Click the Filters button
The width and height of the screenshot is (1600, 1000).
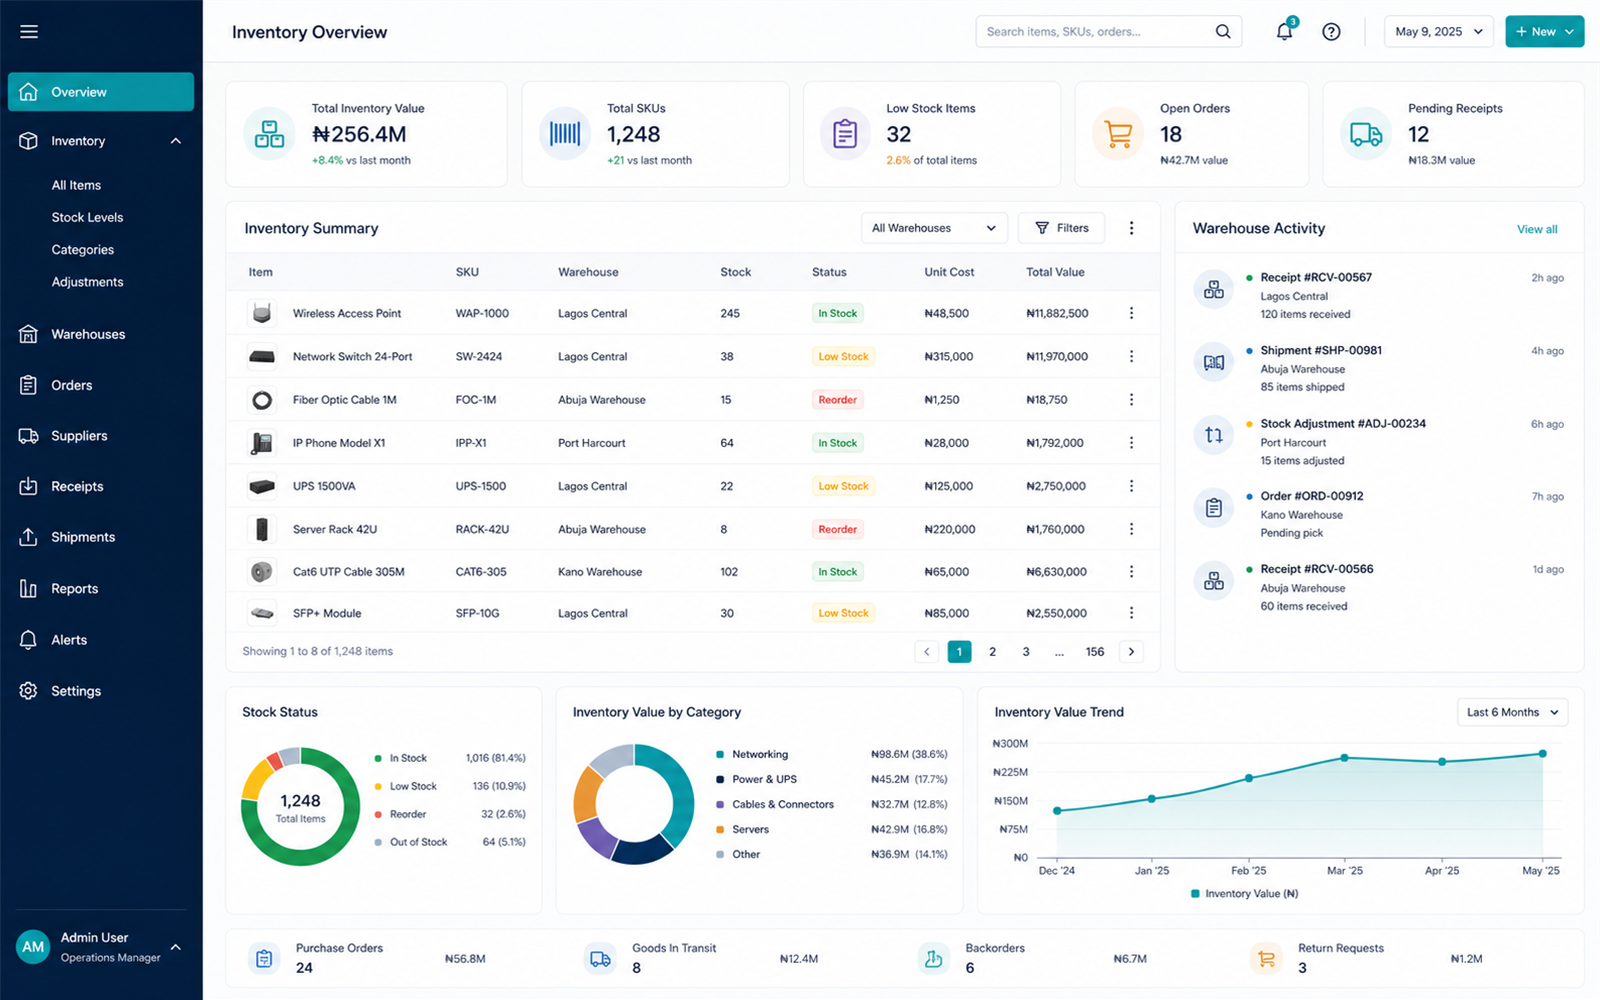(x=1061, y=228)
